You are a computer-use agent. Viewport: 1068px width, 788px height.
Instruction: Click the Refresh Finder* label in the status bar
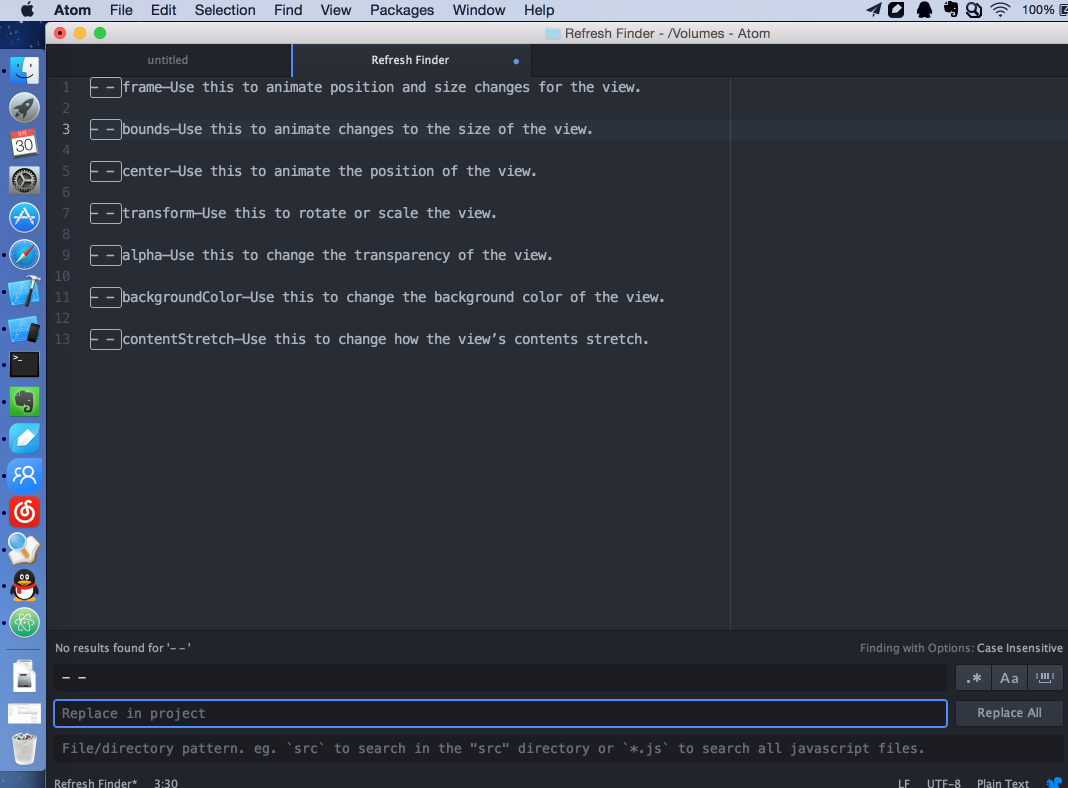click(x=95, y=783)
